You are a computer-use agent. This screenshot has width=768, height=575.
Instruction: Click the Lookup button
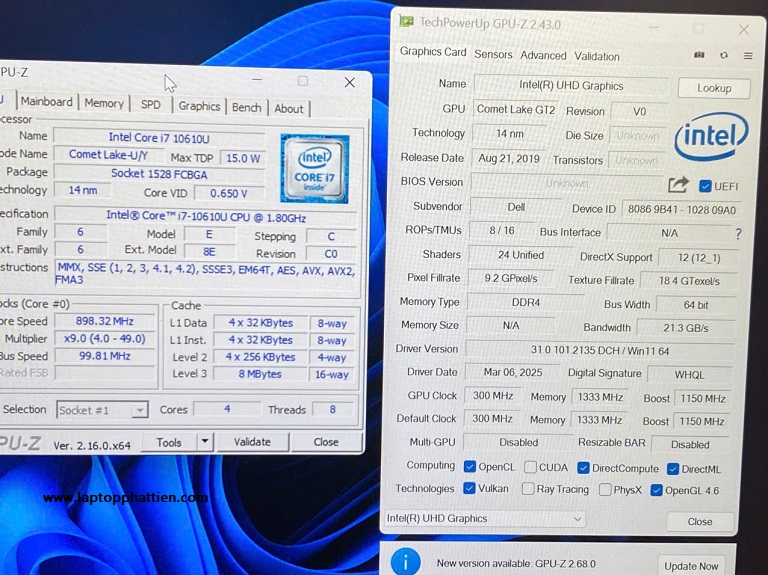pyautogui.click(x=713, y=88)
